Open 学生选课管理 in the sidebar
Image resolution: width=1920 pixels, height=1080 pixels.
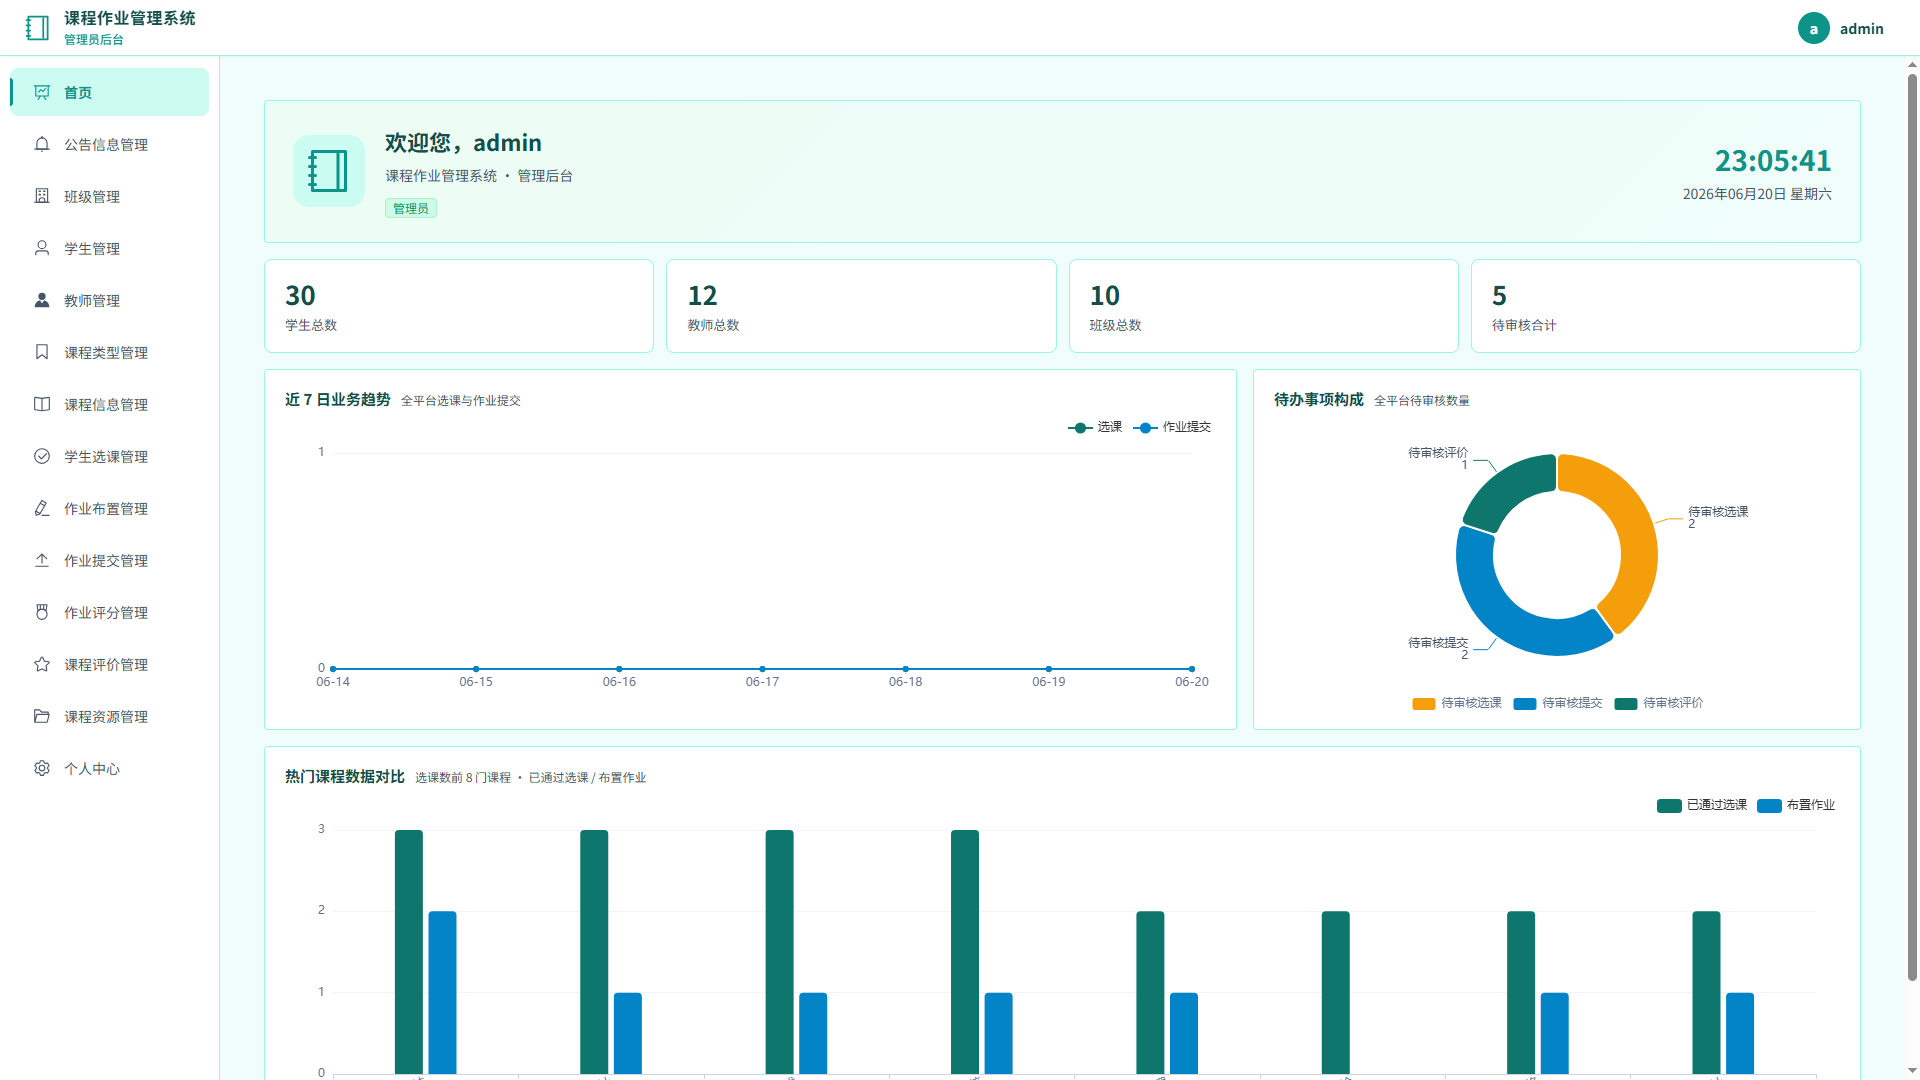point(110,456)
